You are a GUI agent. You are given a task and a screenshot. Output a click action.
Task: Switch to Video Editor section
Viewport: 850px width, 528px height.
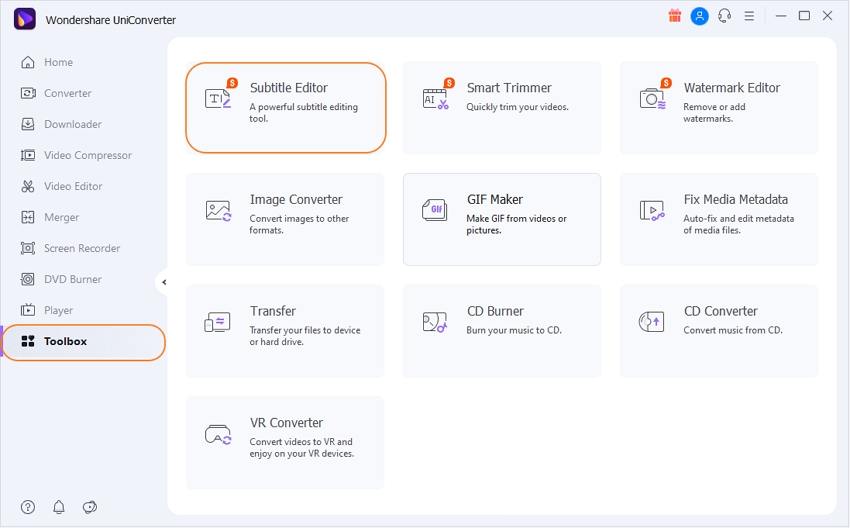73,186
